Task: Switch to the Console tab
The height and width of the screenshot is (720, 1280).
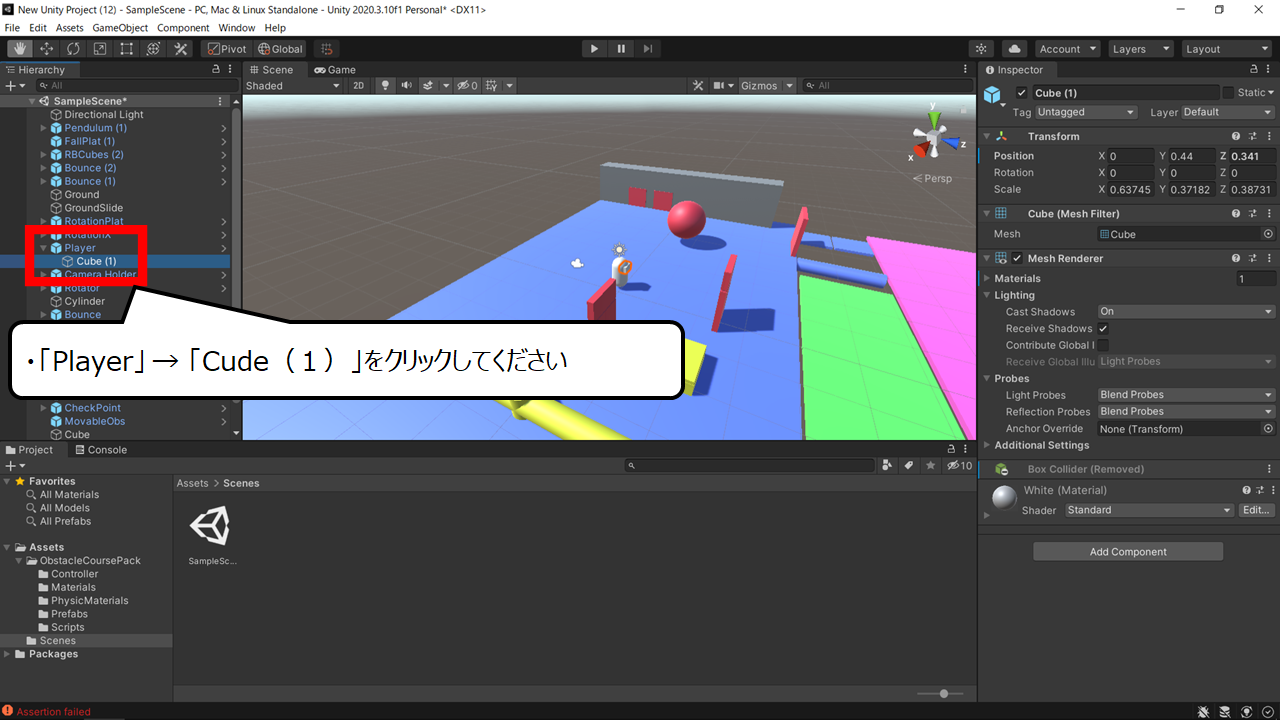Action: [x=100, y=450]
